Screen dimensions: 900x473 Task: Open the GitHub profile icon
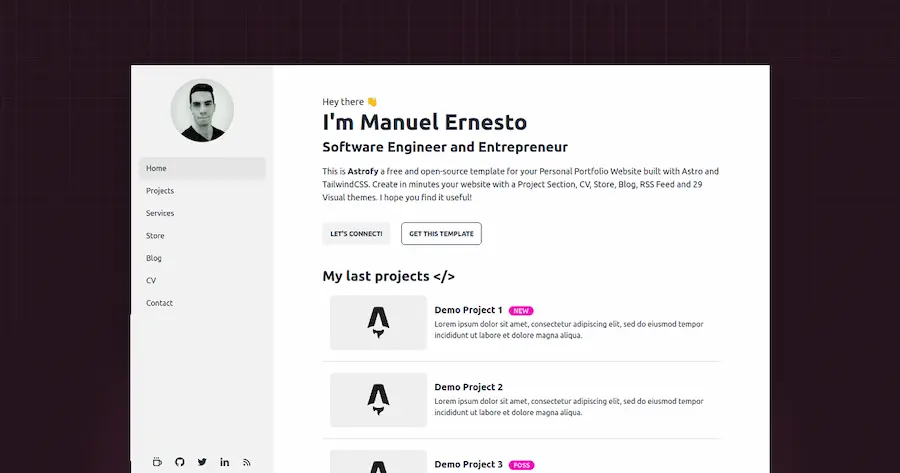click(180, 462)
